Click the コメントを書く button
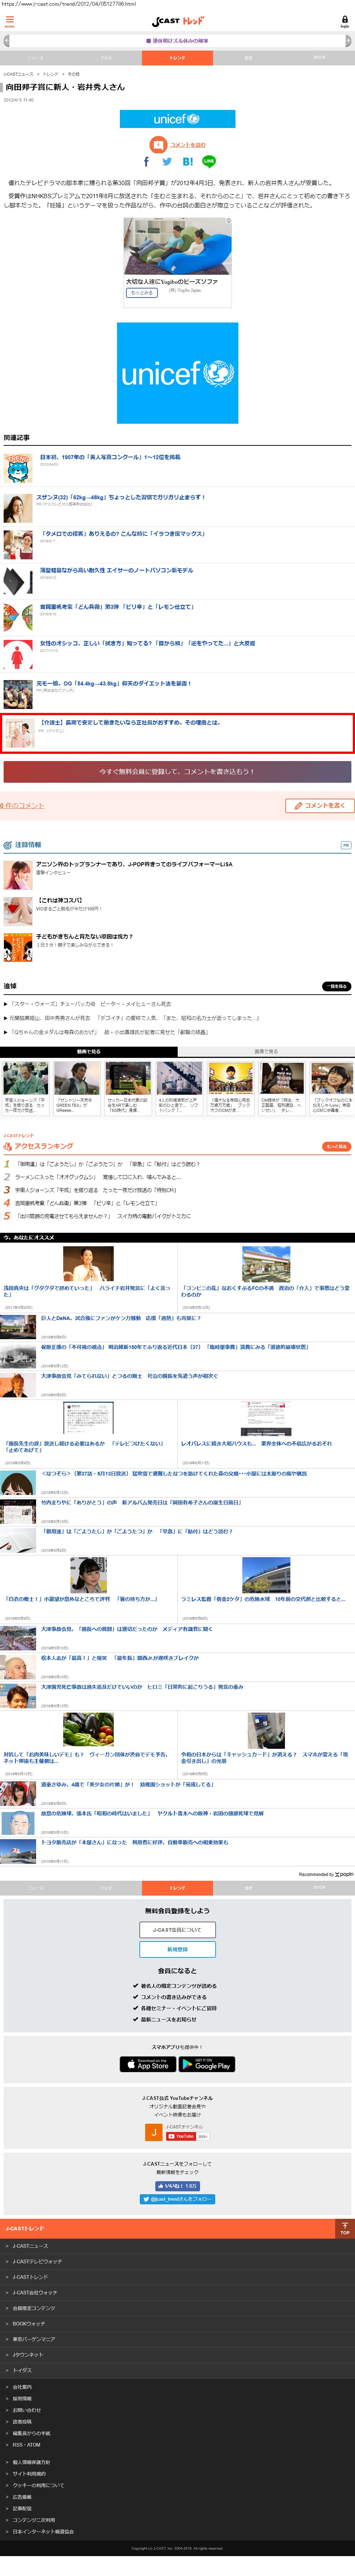Viewport: 355px width, 2576px height. (320, 806)
